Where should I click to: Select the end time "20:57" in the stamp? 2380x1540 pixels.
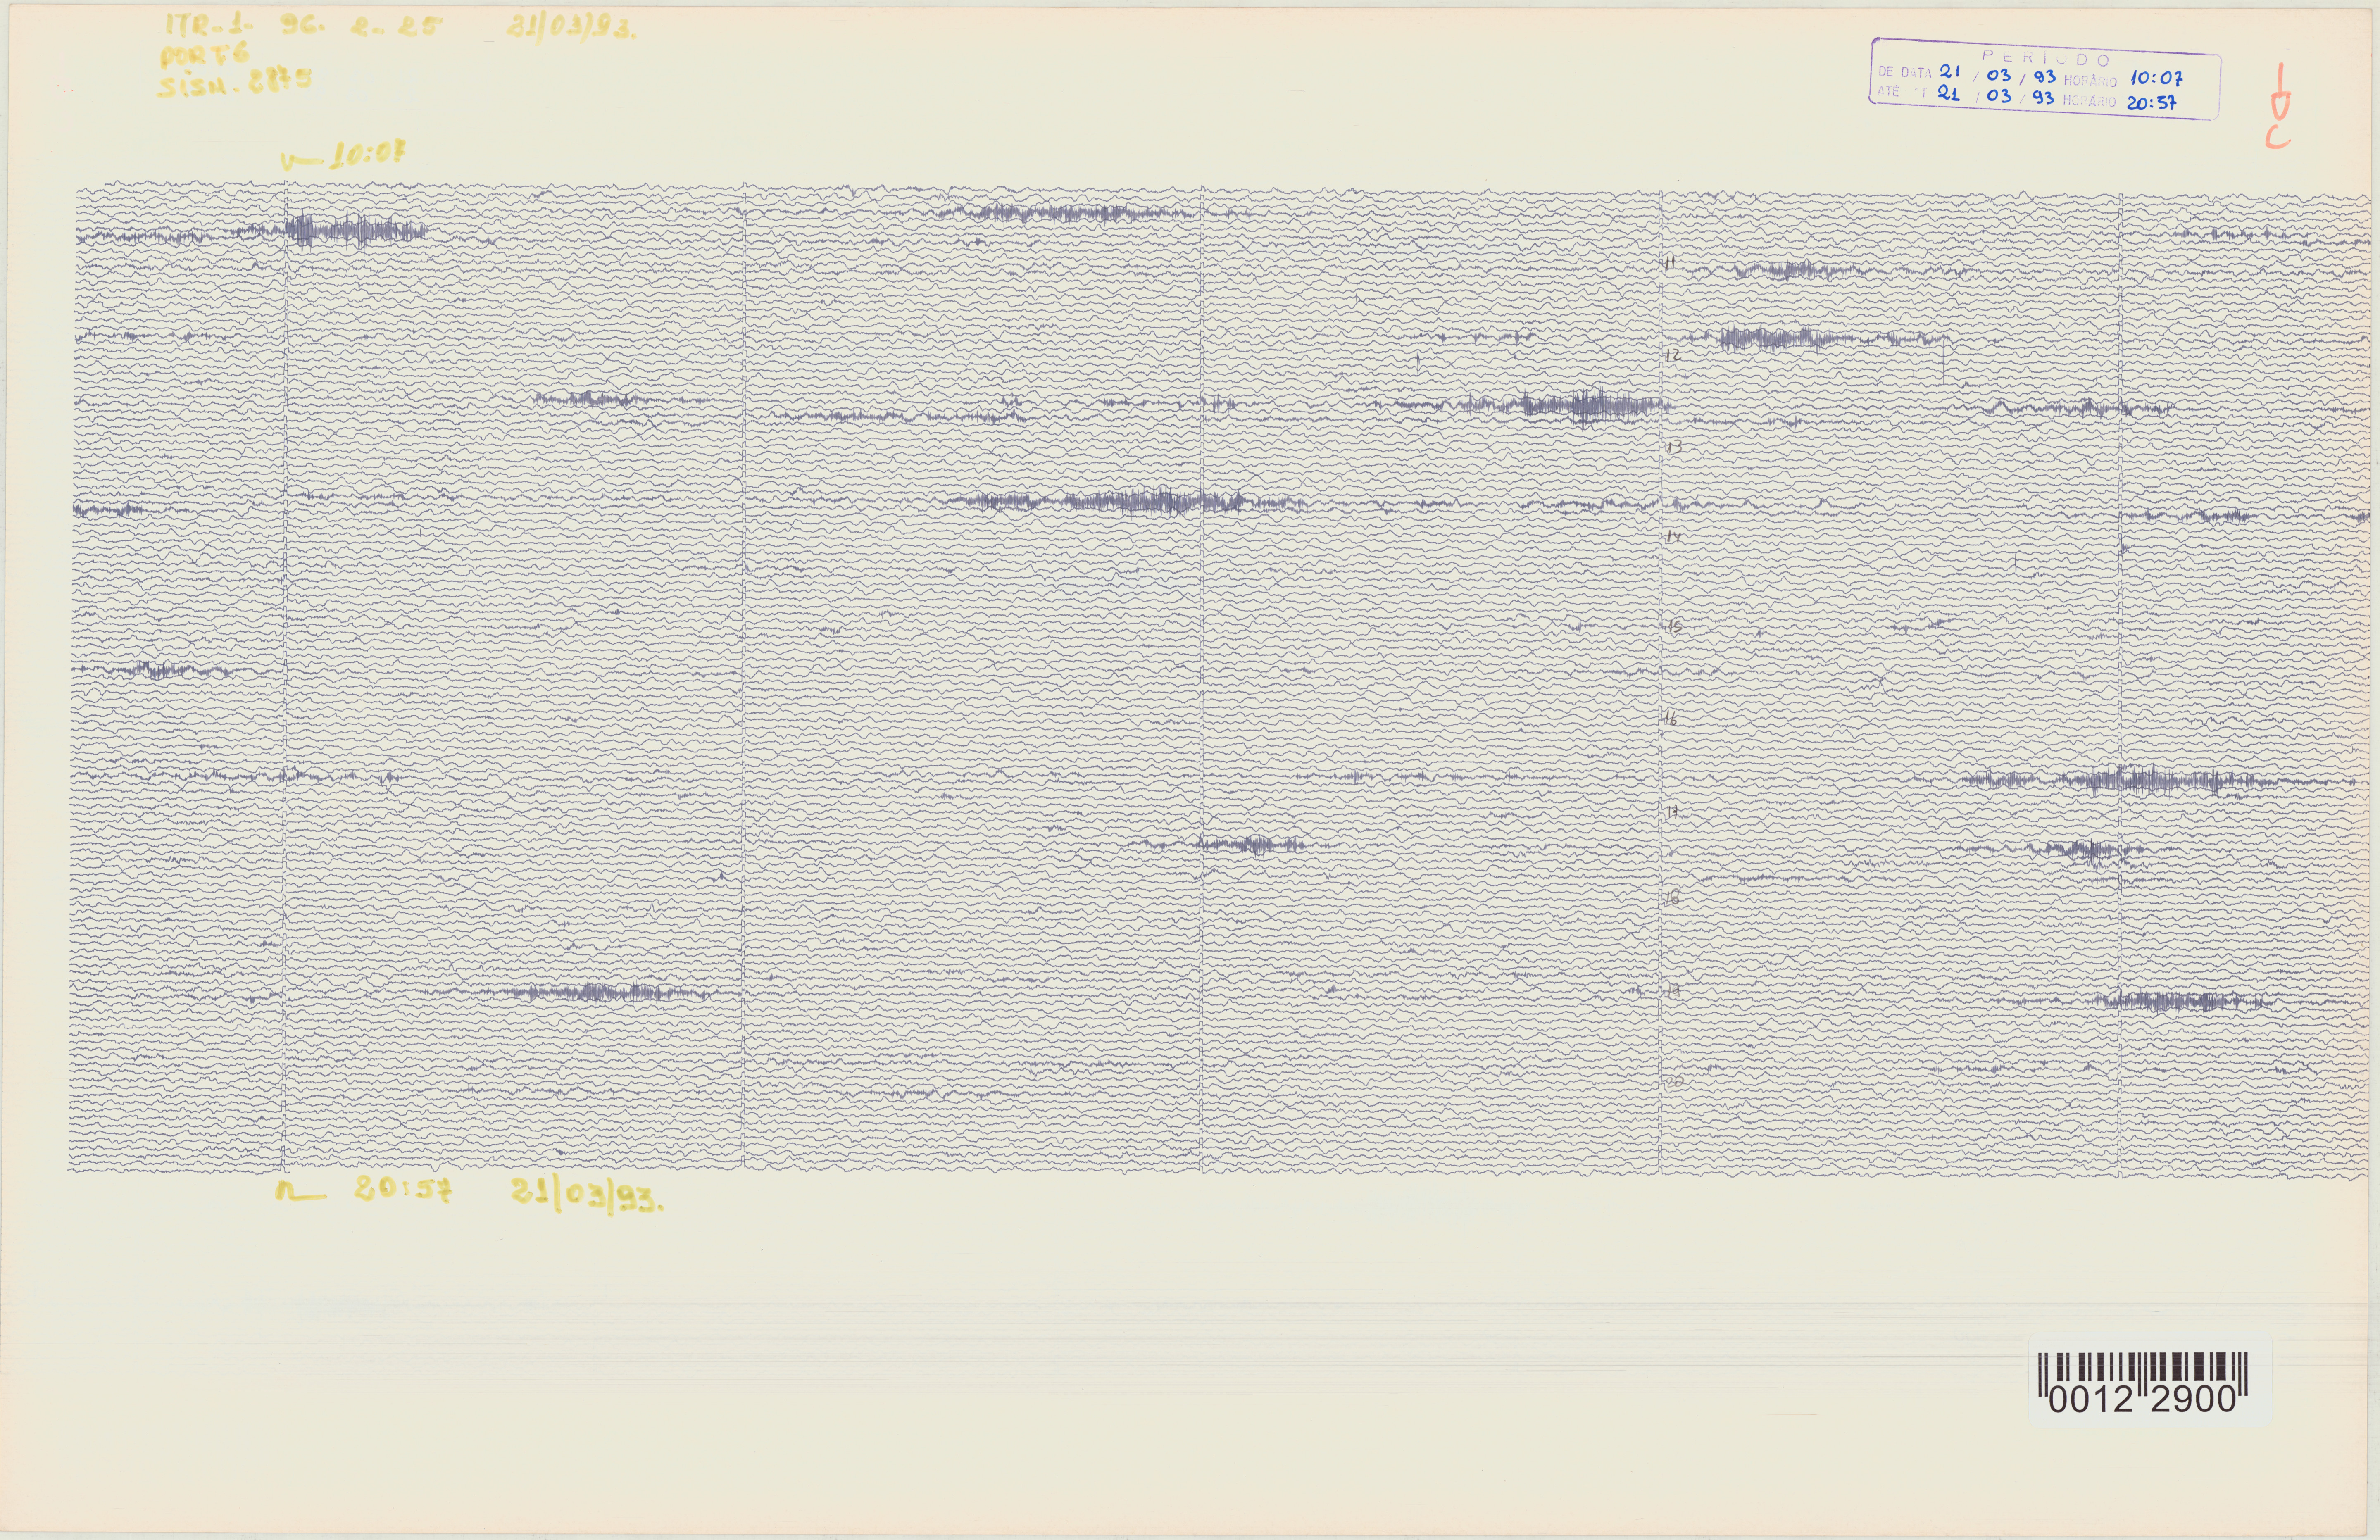[x=2152, y=102]
